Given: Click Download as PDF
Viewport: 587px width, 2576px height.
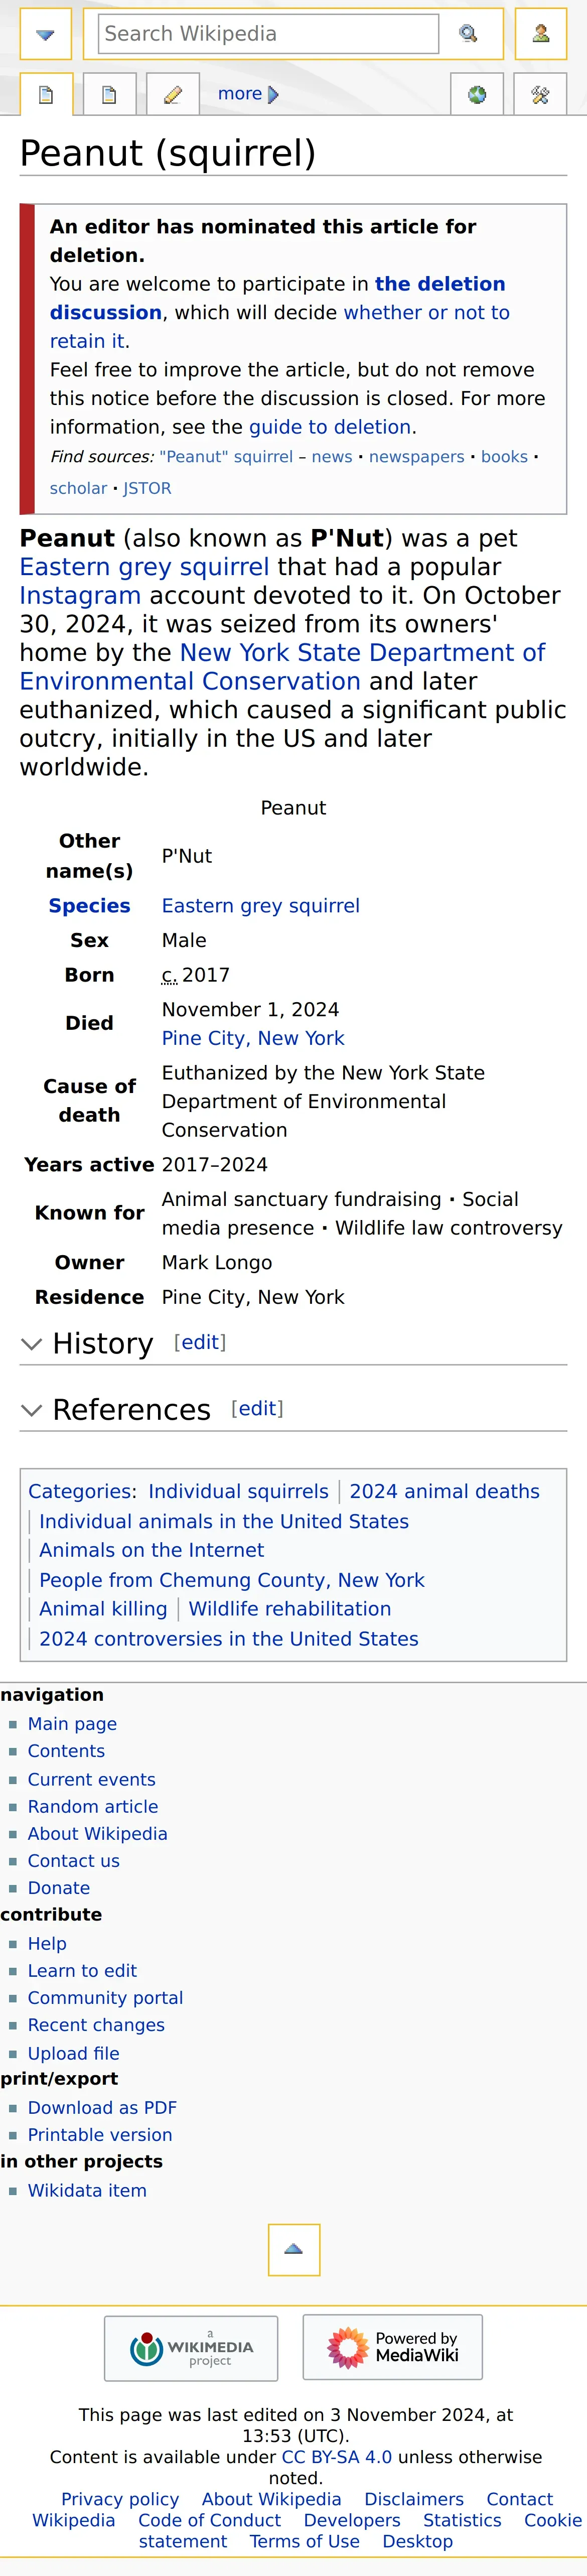Looking at the screenshot, I should 102,2107.
